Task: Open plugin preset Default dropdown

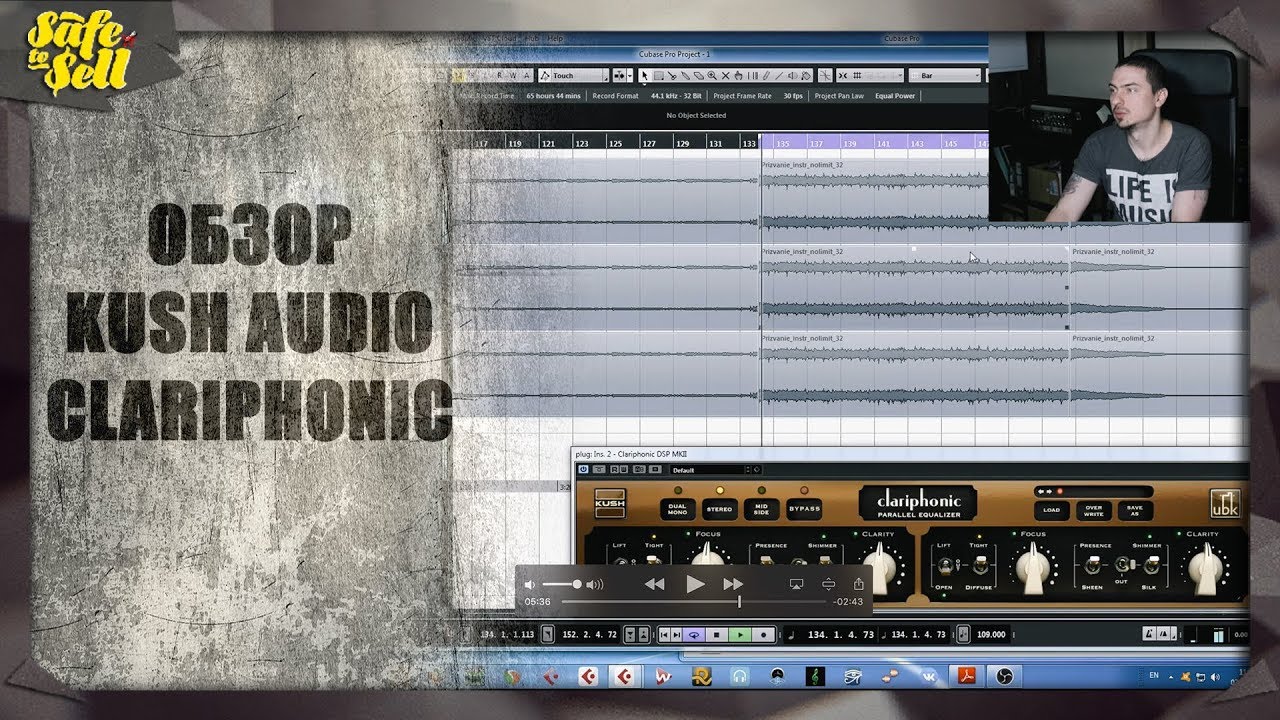Action: tap(710, 469)
